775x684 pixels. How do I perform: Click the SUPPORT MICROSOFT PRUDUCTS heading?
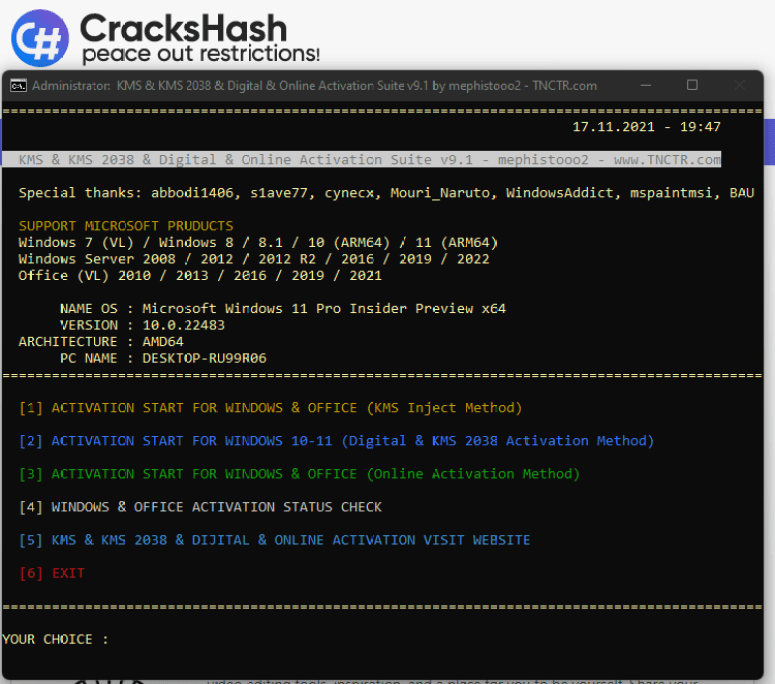click(x=126, y=226)
